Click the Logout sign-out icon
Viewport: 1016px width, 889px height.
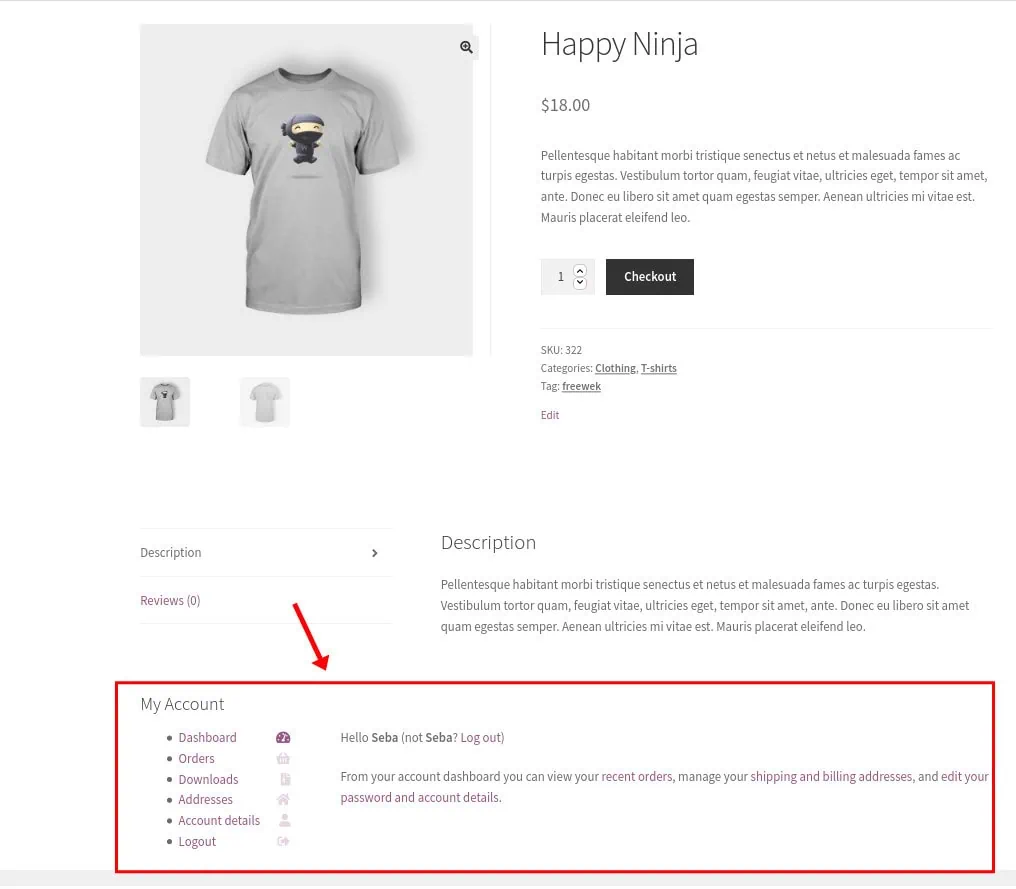(283, 841)
